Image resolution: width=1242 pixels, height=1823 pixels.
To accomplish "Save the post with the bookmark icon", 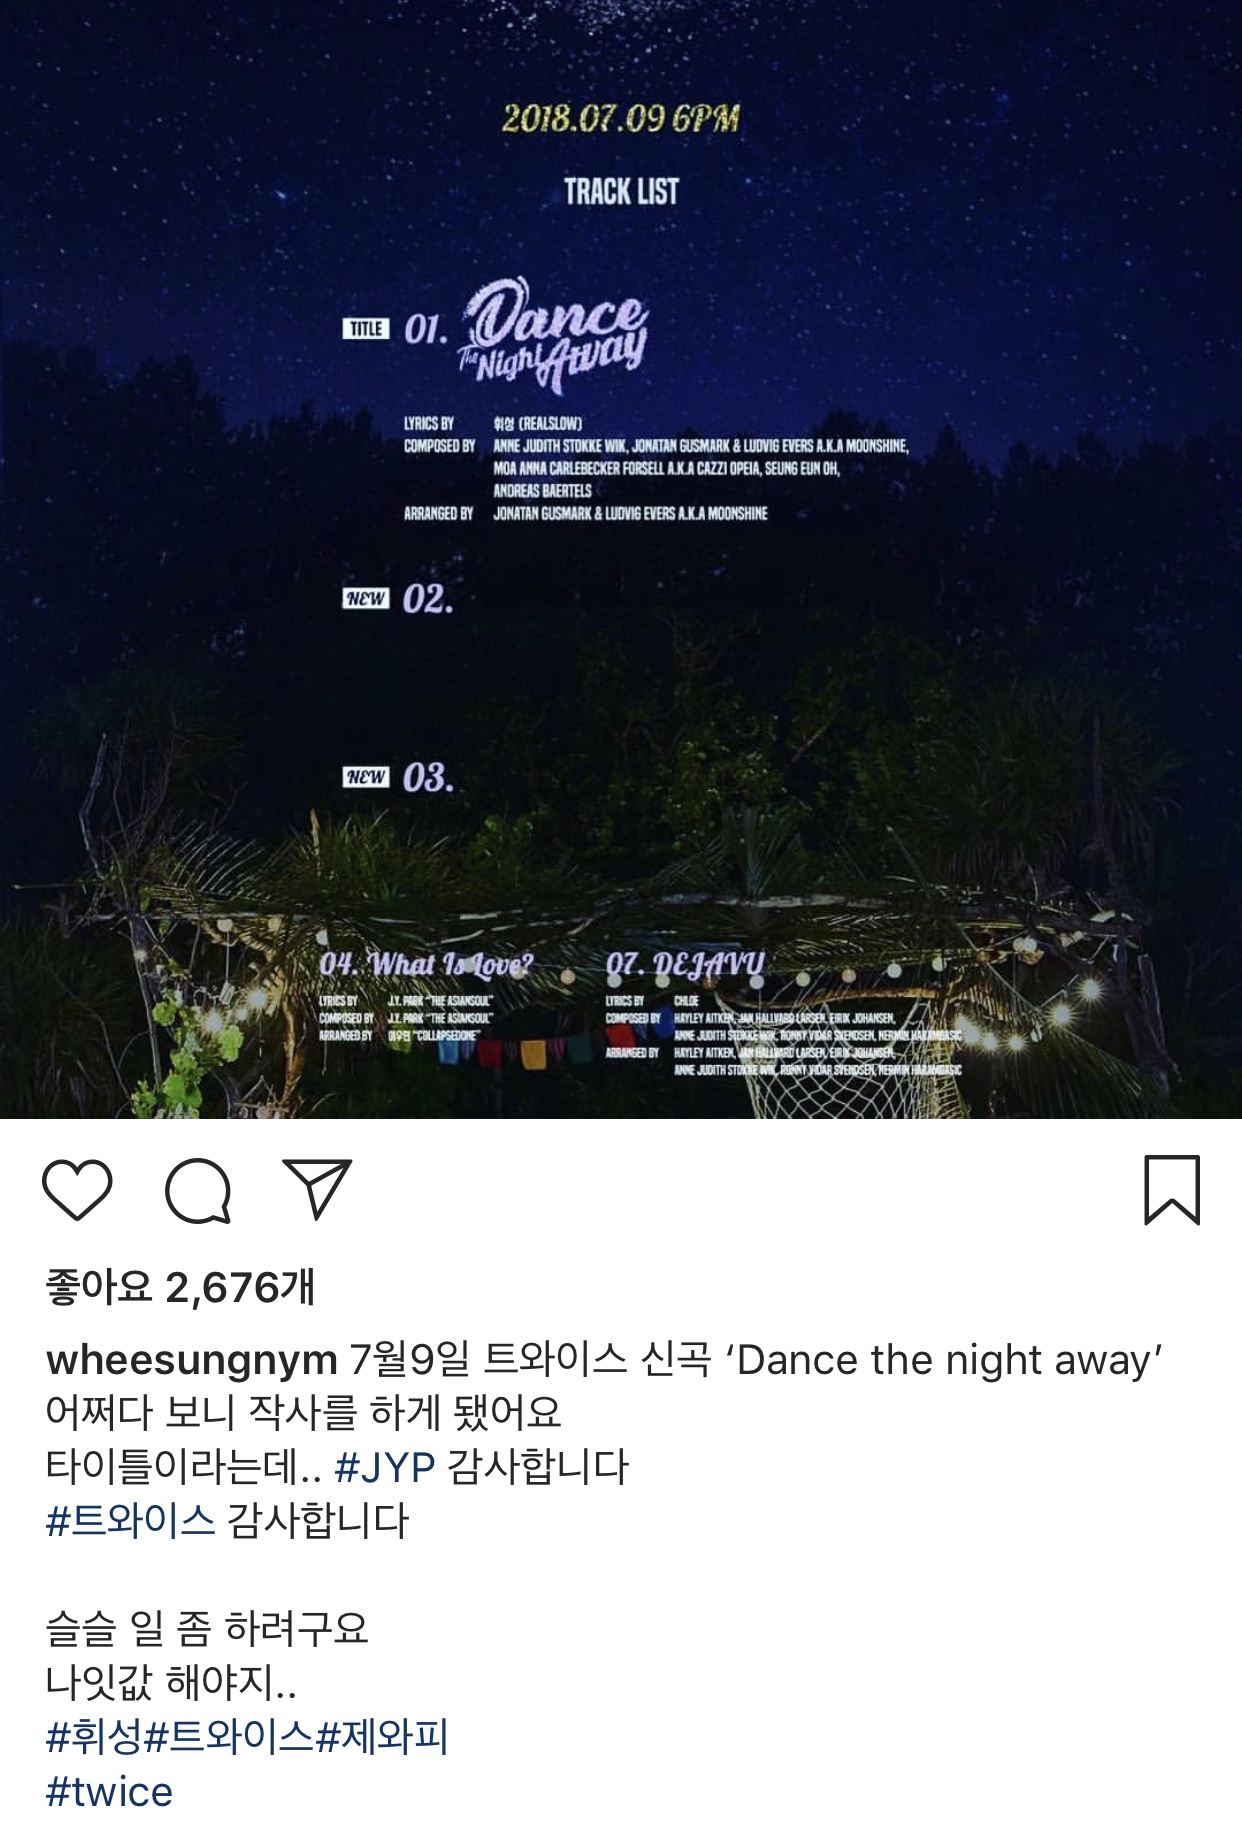I will pos(1171,1190).
